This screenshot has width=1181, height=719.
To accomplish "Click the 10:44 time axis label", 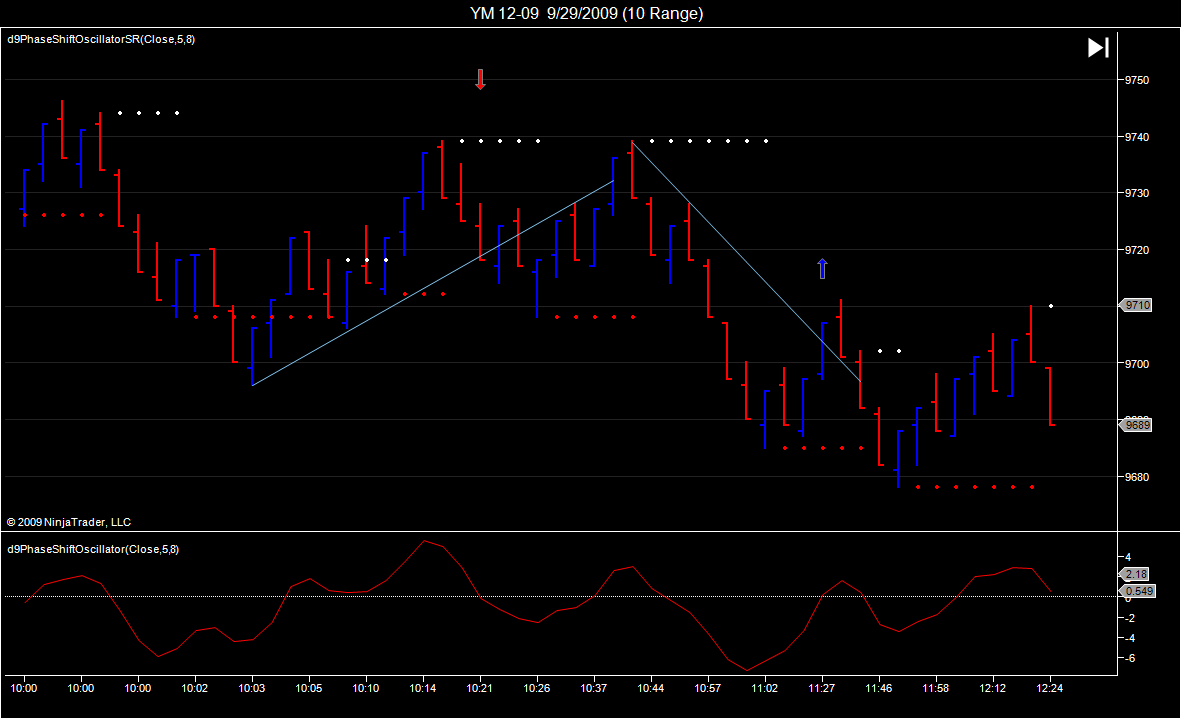I will (651, 688).
